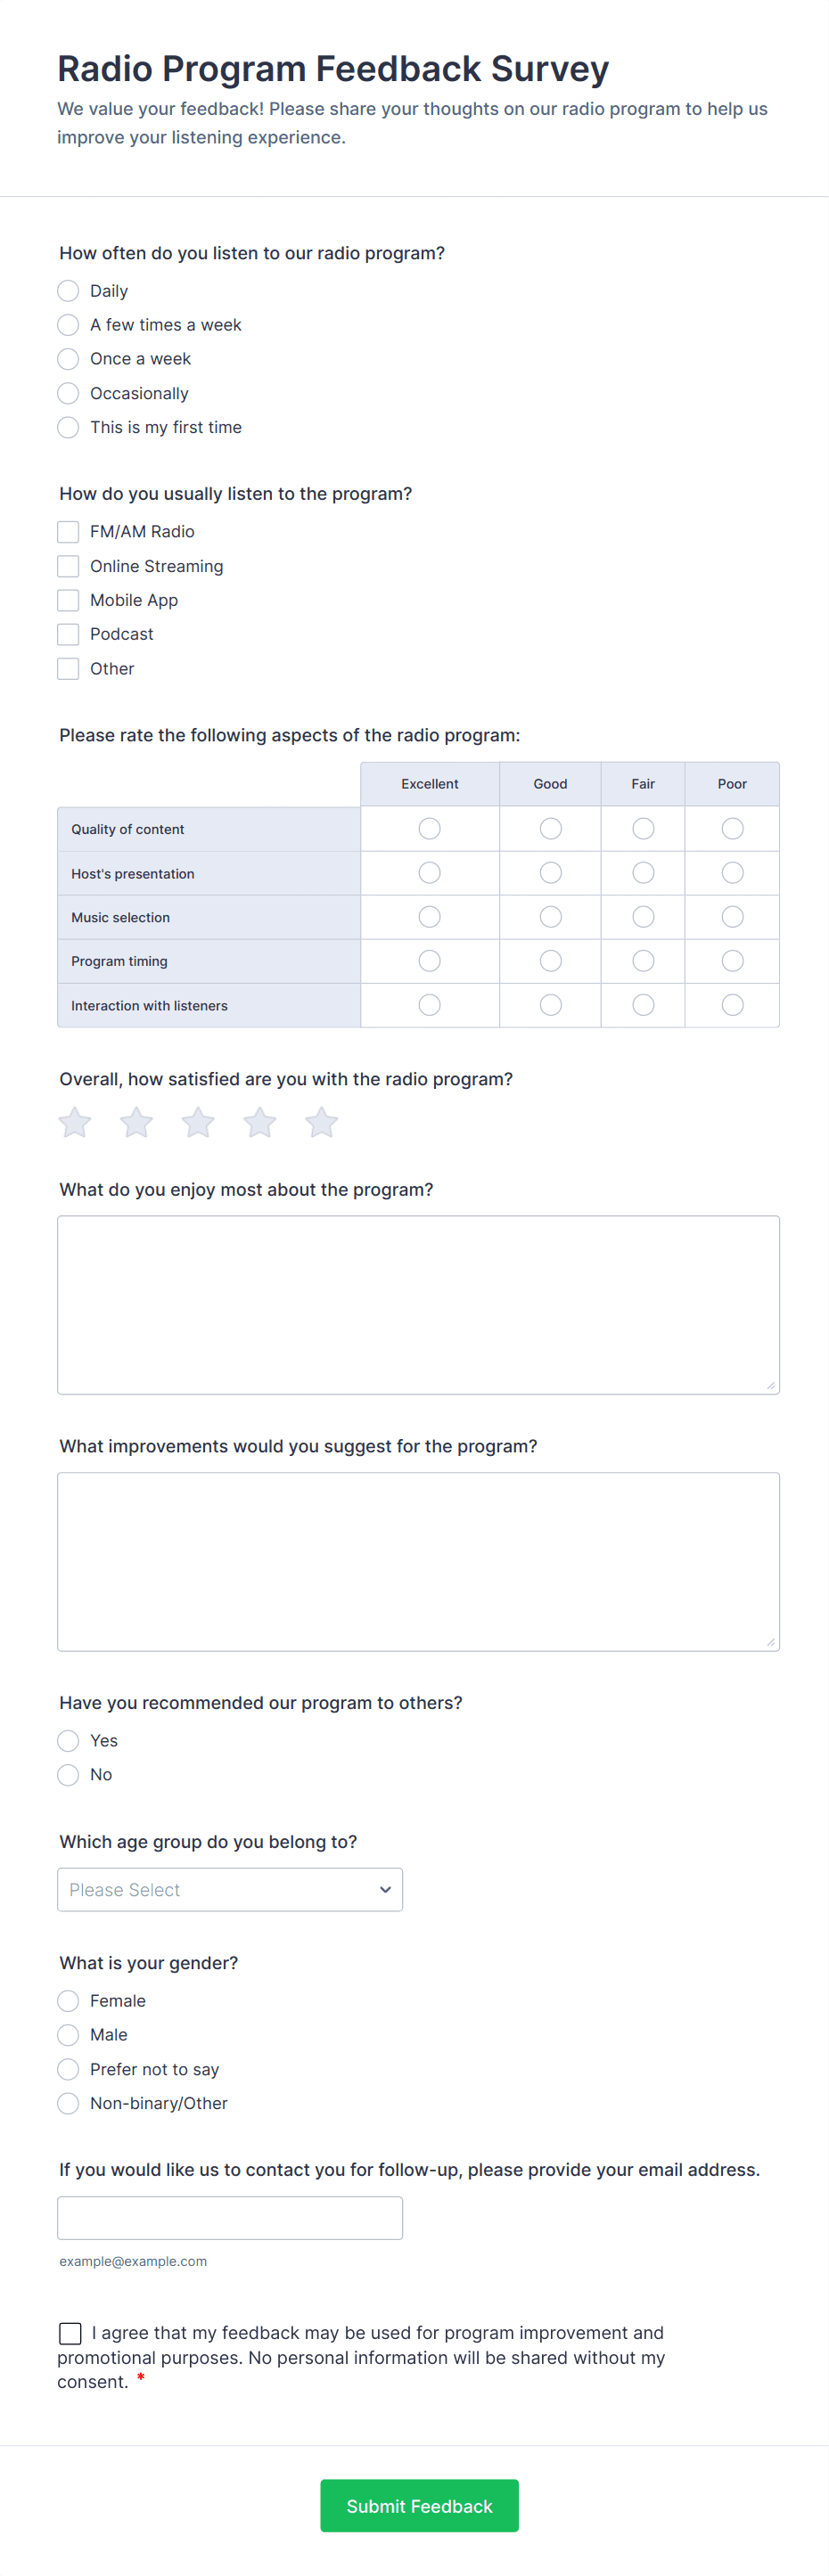Pick 'Prefer not to say' for gender
Viewport: 829px width, 2576px height.
(x=67, y=2069)
